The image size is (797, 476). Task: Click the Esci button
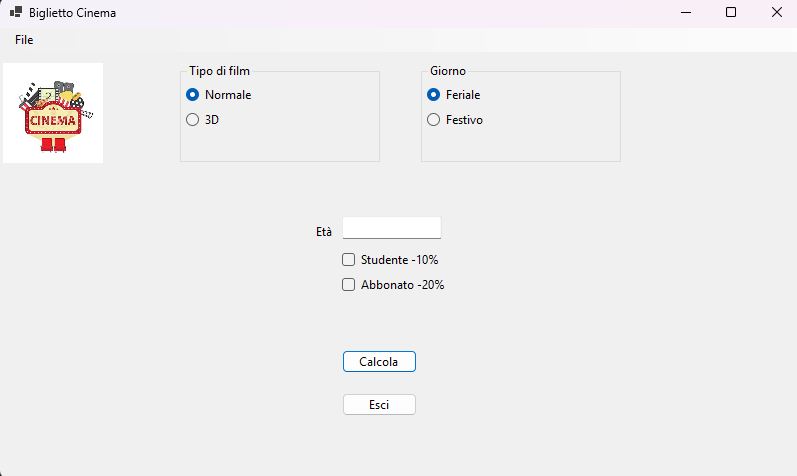tap(379, 405)
